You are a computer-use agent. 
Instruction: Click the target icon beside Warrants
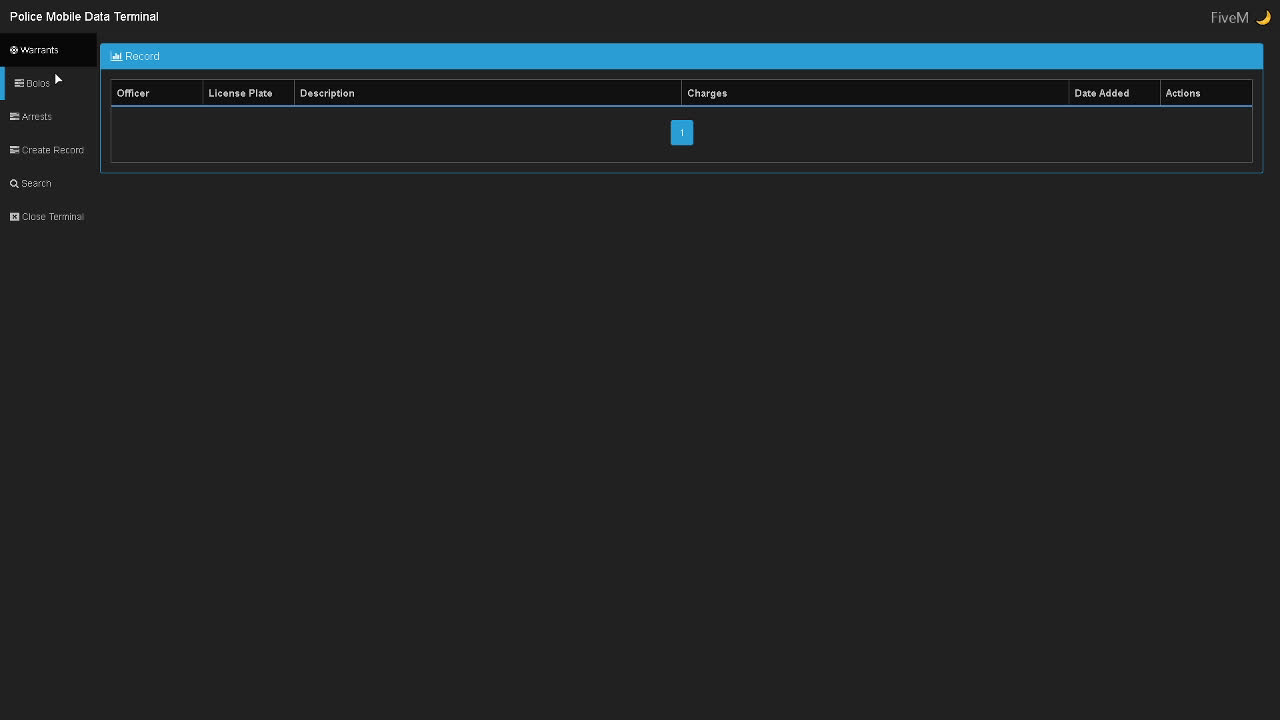[x=14, y=49]
